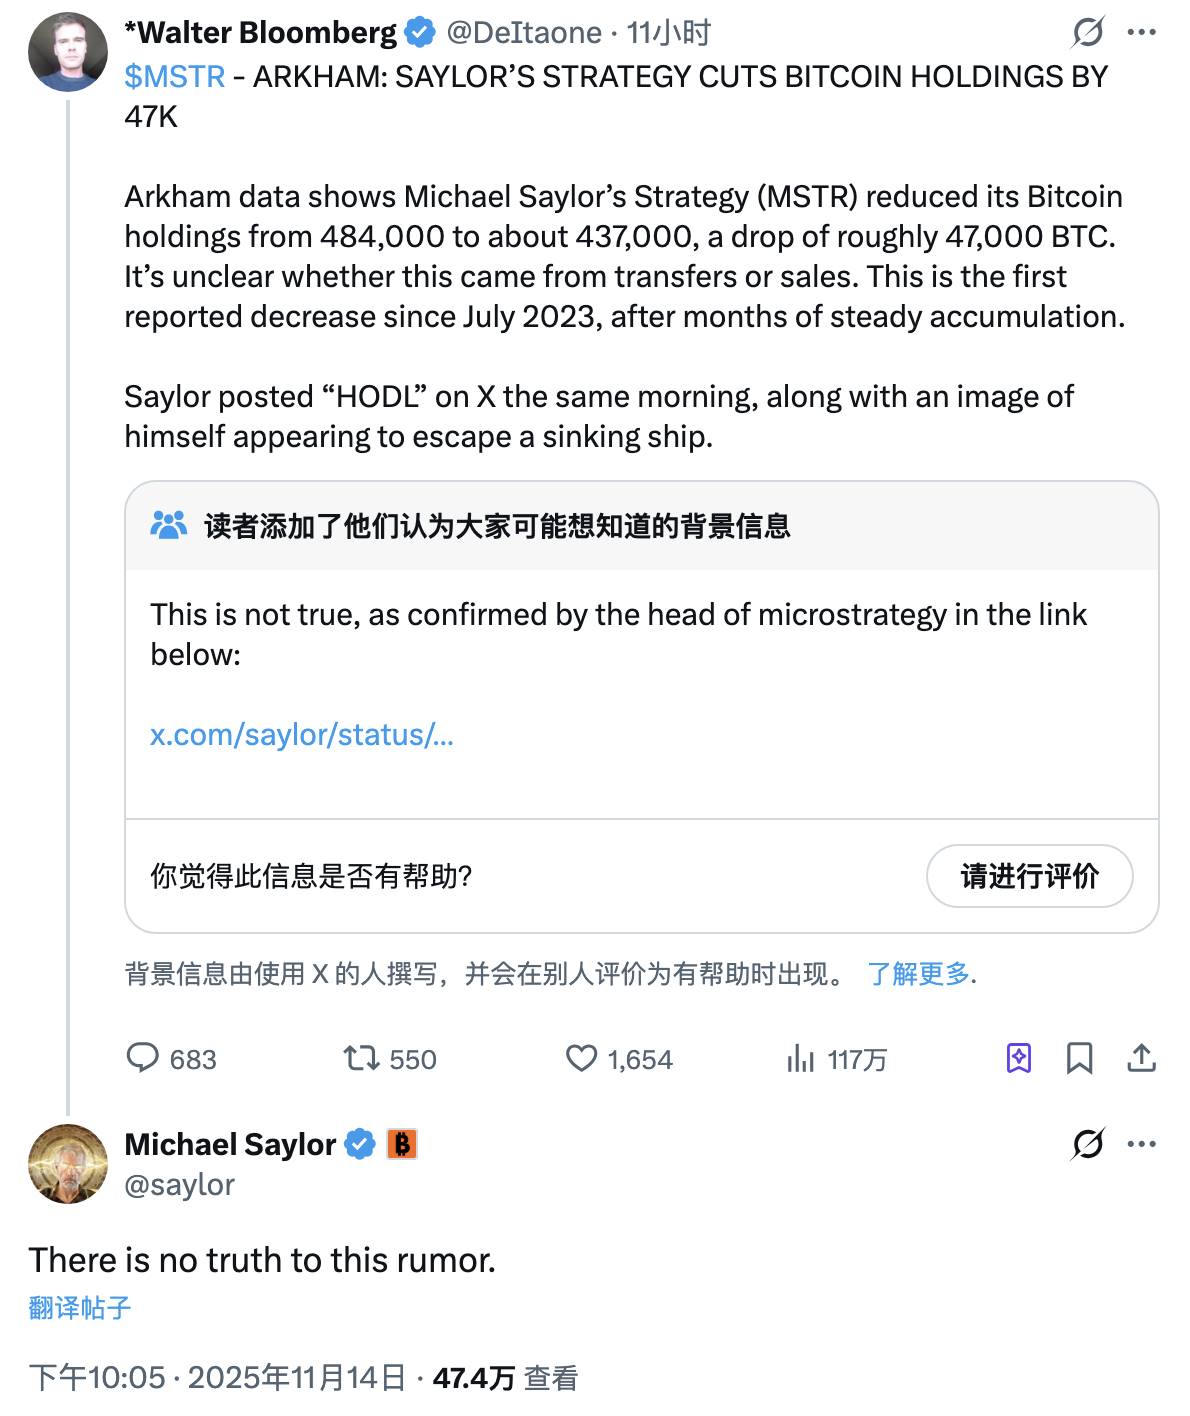The width and height of the screenshot is (1190, 1416).
Task: Bookmark the Walter Bloomberg post
Action: [1080, 1058]
